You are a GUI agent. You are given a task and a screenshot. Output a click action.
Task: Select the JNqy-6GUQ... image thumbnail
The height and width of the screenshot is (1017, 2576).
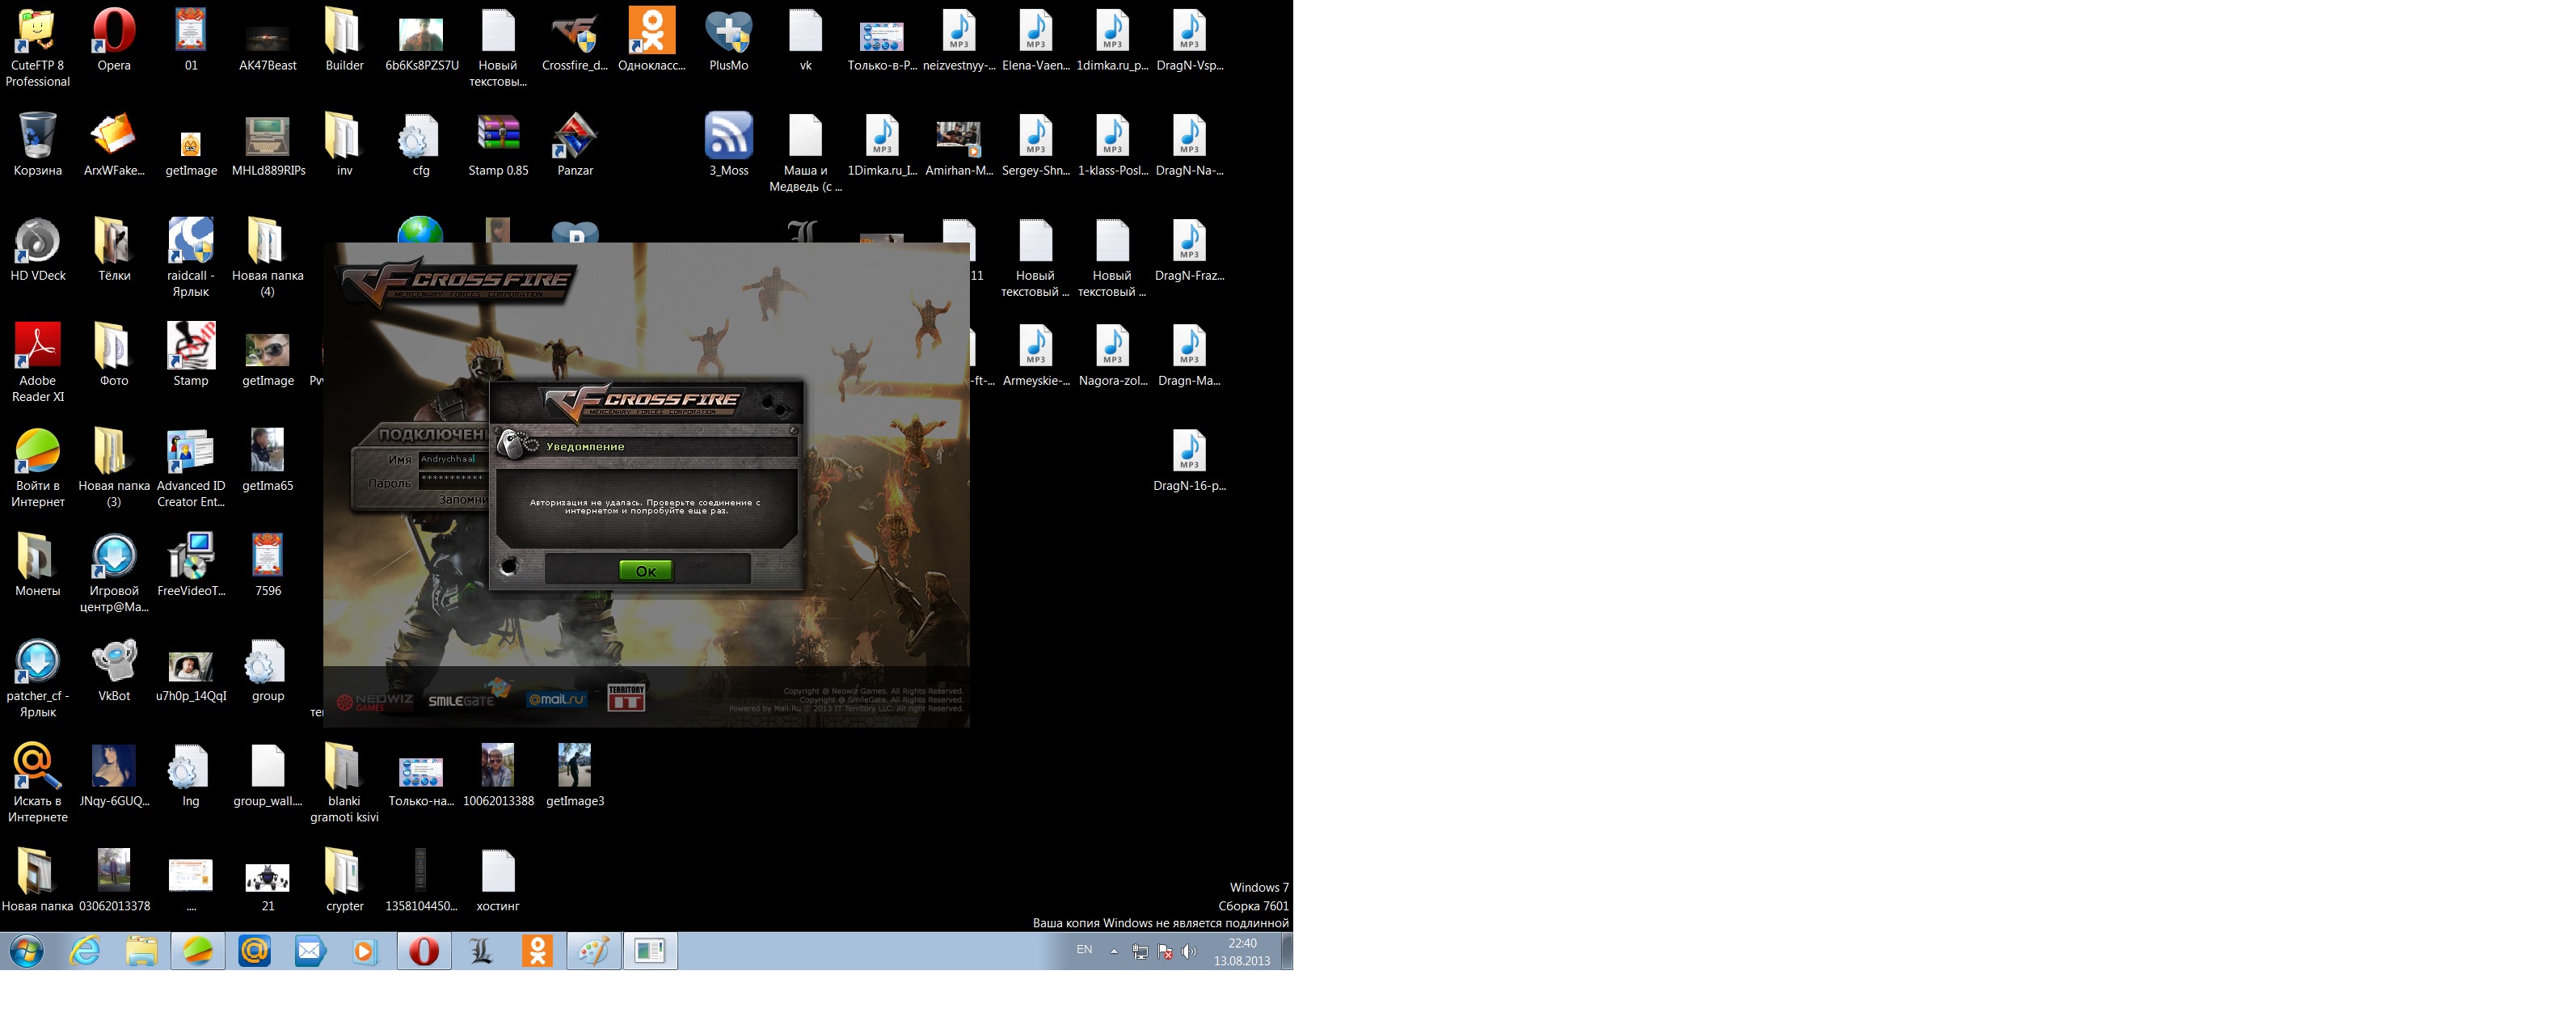pos(114,775)
